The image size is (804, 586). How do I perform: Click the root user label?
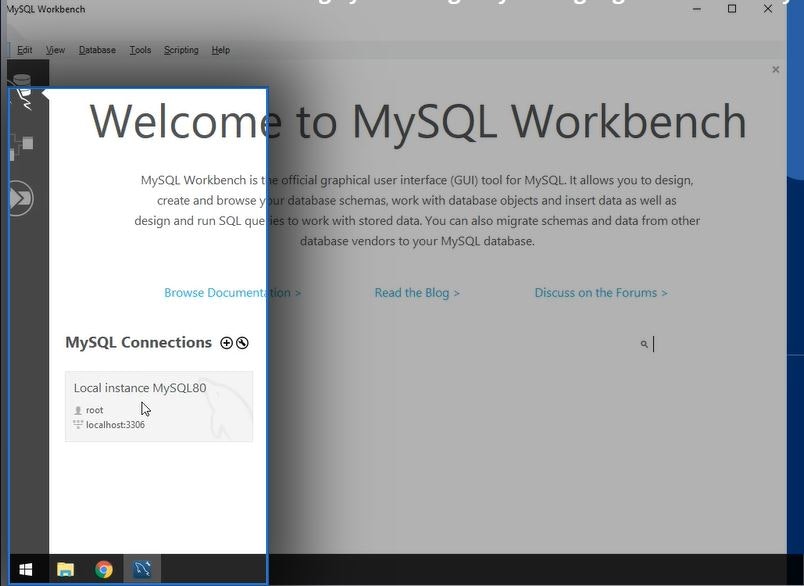tap(94, 410)
